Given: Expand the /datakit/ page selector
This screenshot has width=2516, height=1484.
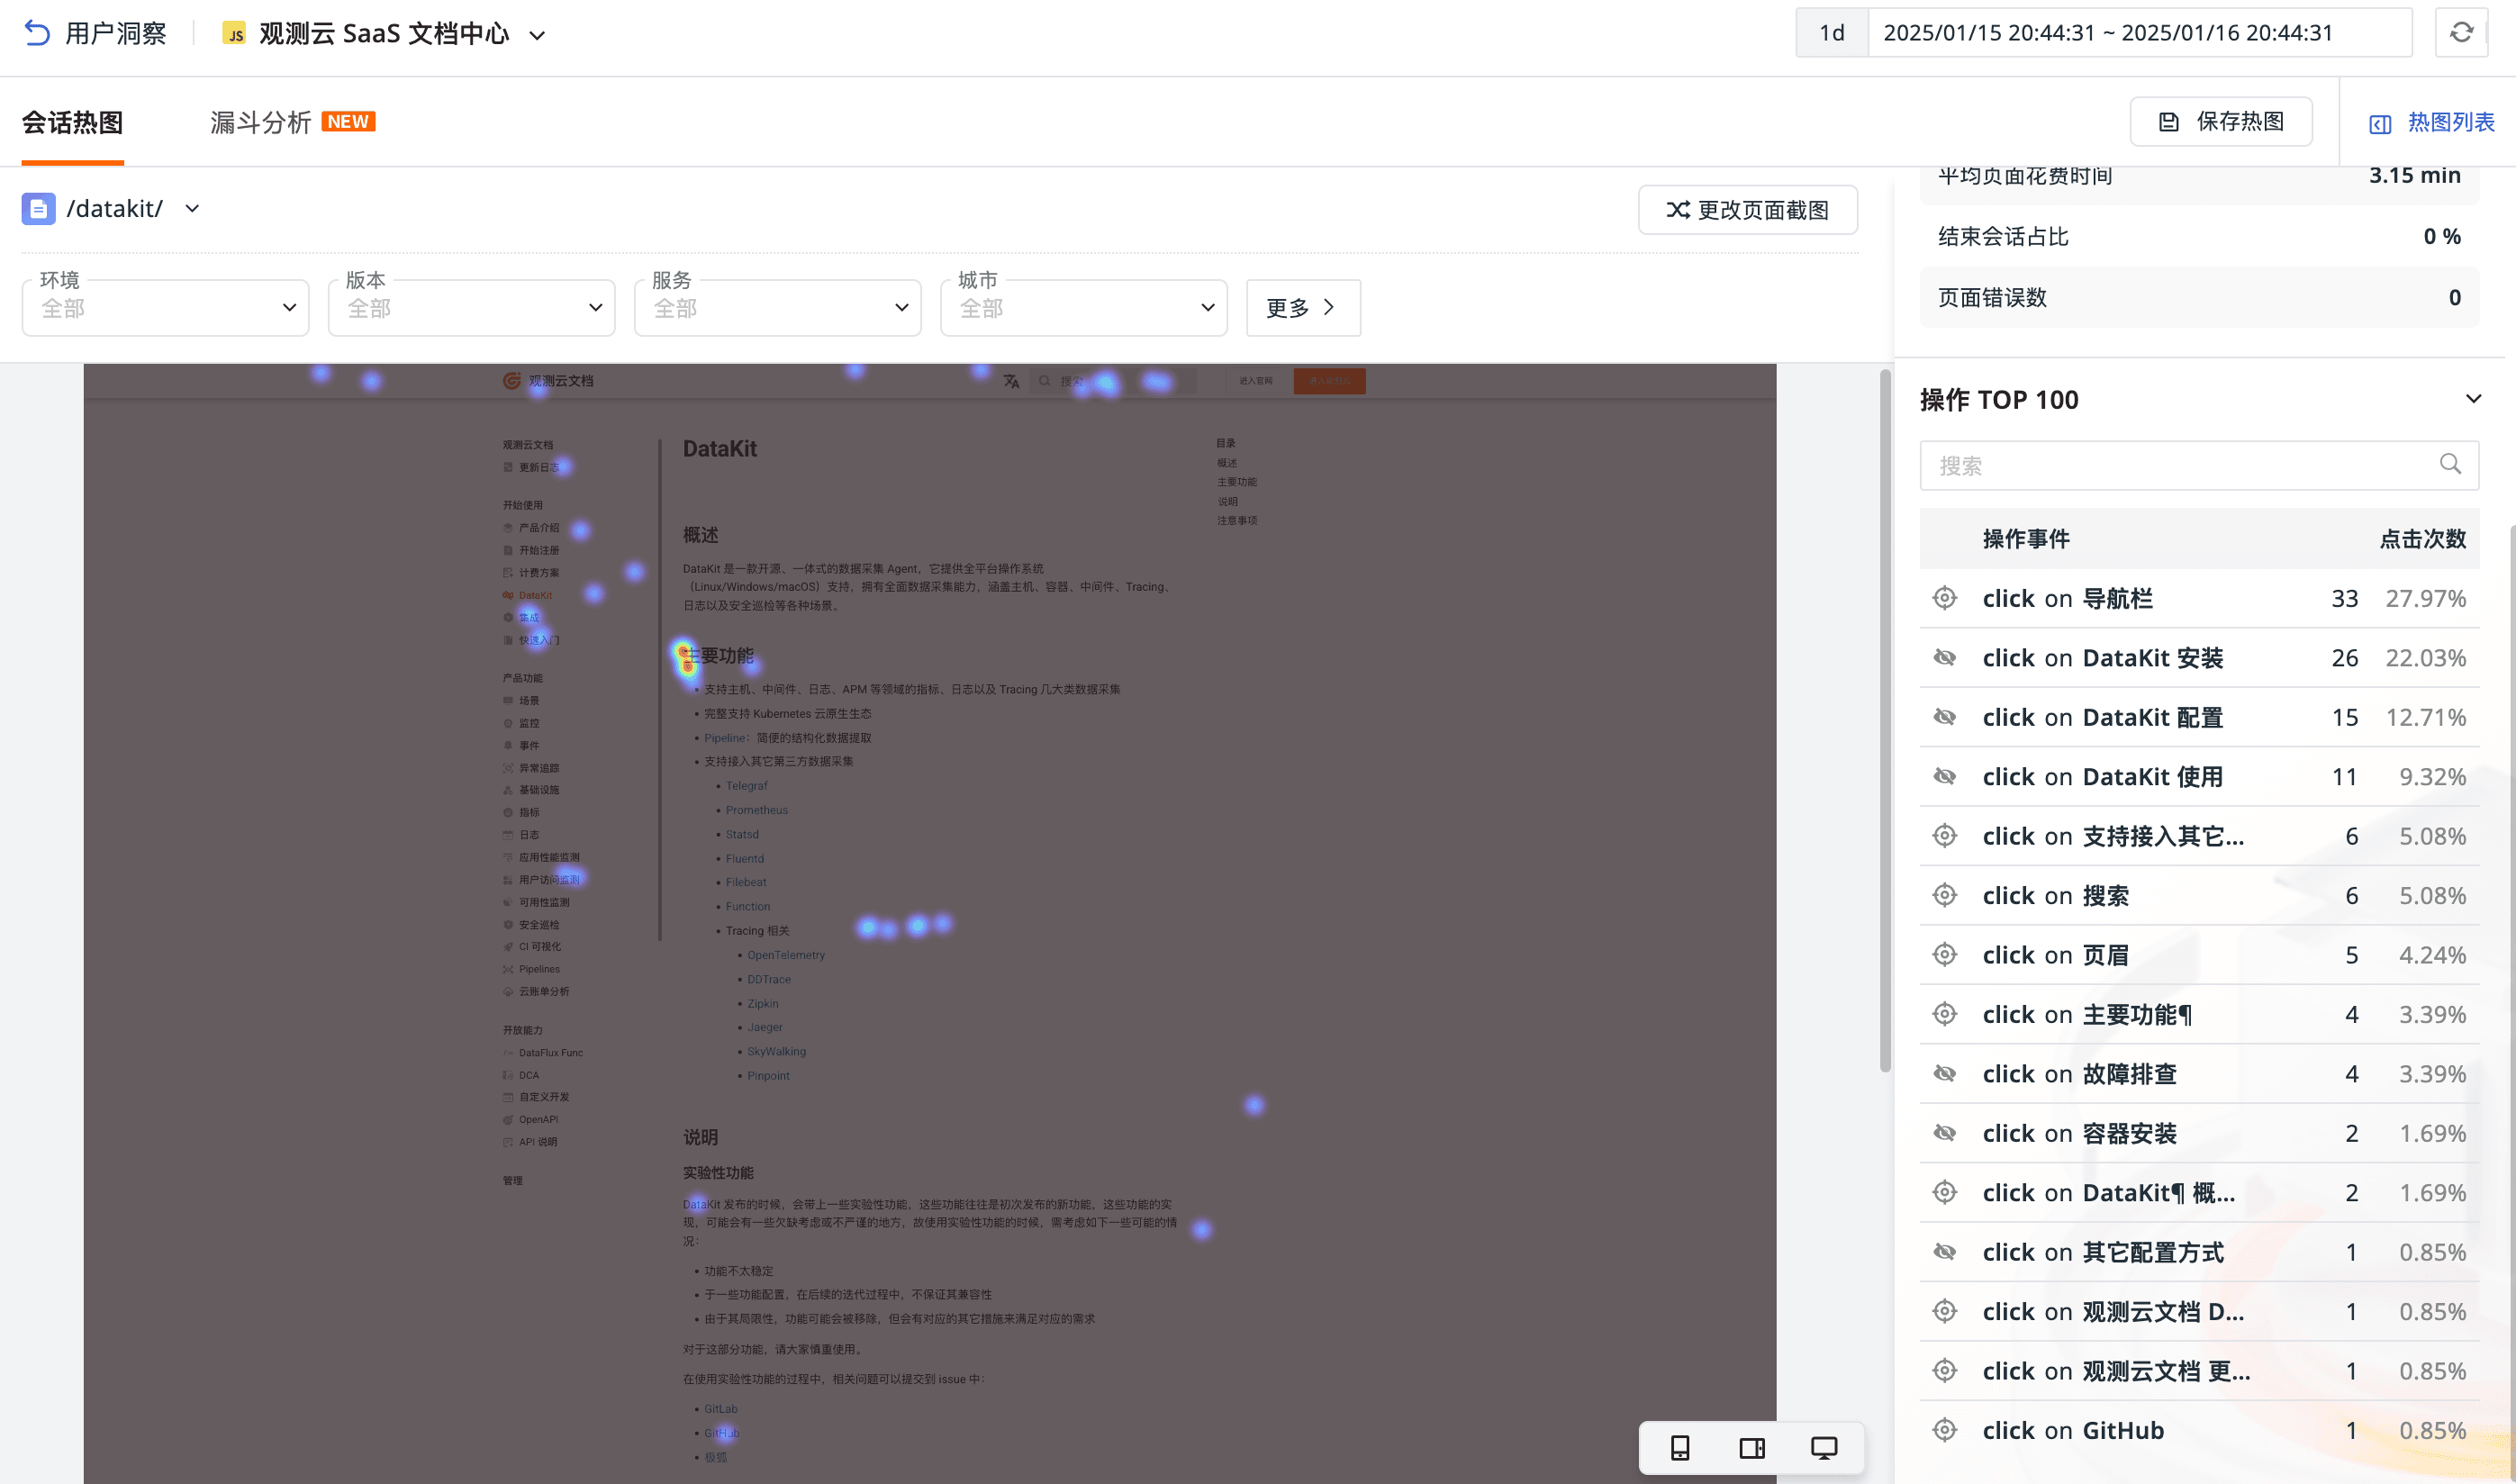Looking at the screenshot, I should tap(192, 208).
